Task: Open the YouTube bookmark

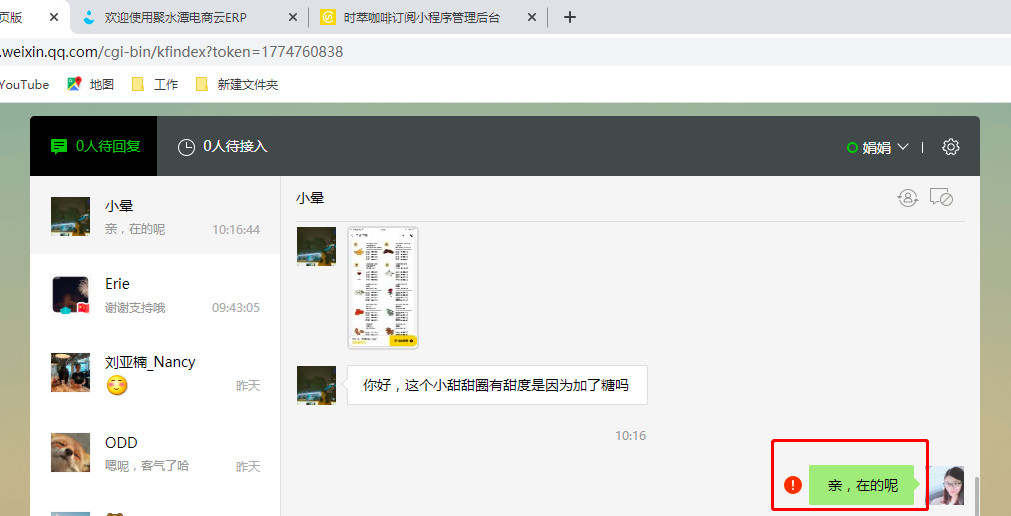Action: point(25,84)
